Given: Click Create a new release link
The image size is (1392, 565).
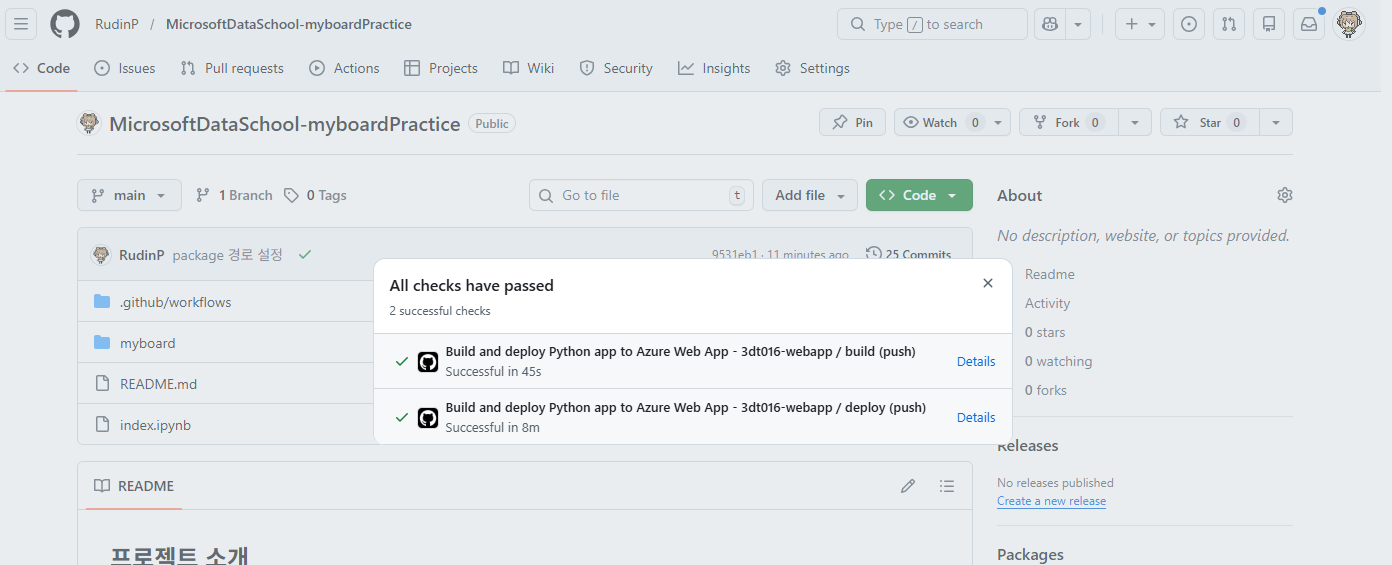Looking at the screenshot, I should 1051,501.
